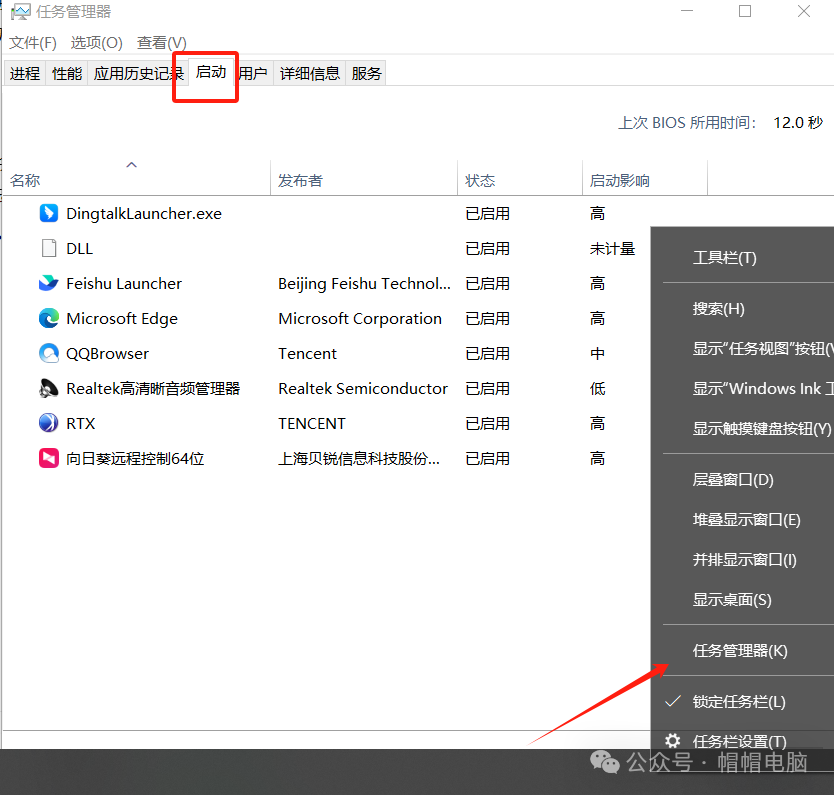Click the 上次 BIOS 所用时间 label

pos(687,123)
